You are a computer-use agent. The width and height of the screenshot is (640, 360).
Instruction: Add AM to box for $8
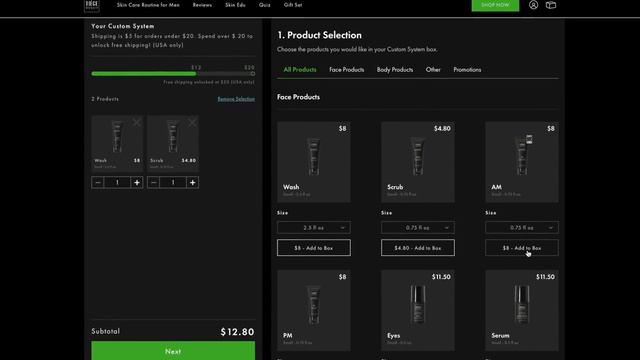pyautogui.click(x=522, y=248)
